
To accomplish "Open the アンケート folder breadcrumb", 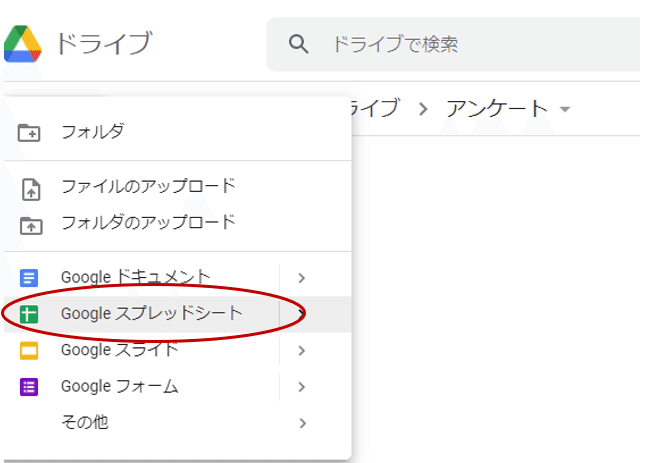I will coord(497,109).
